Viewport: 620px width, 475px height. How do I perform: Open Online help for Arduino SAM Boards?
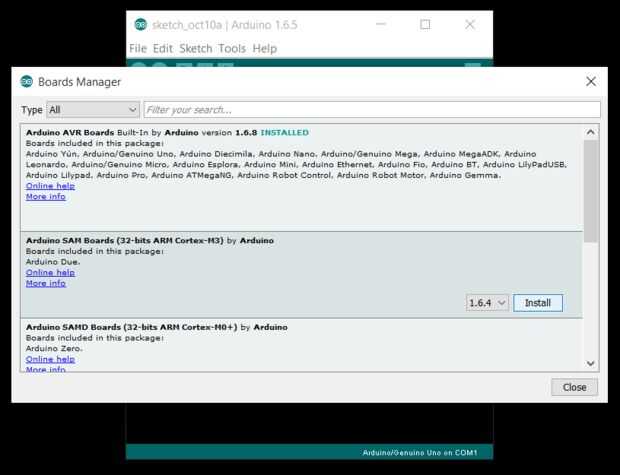(50, 273)
